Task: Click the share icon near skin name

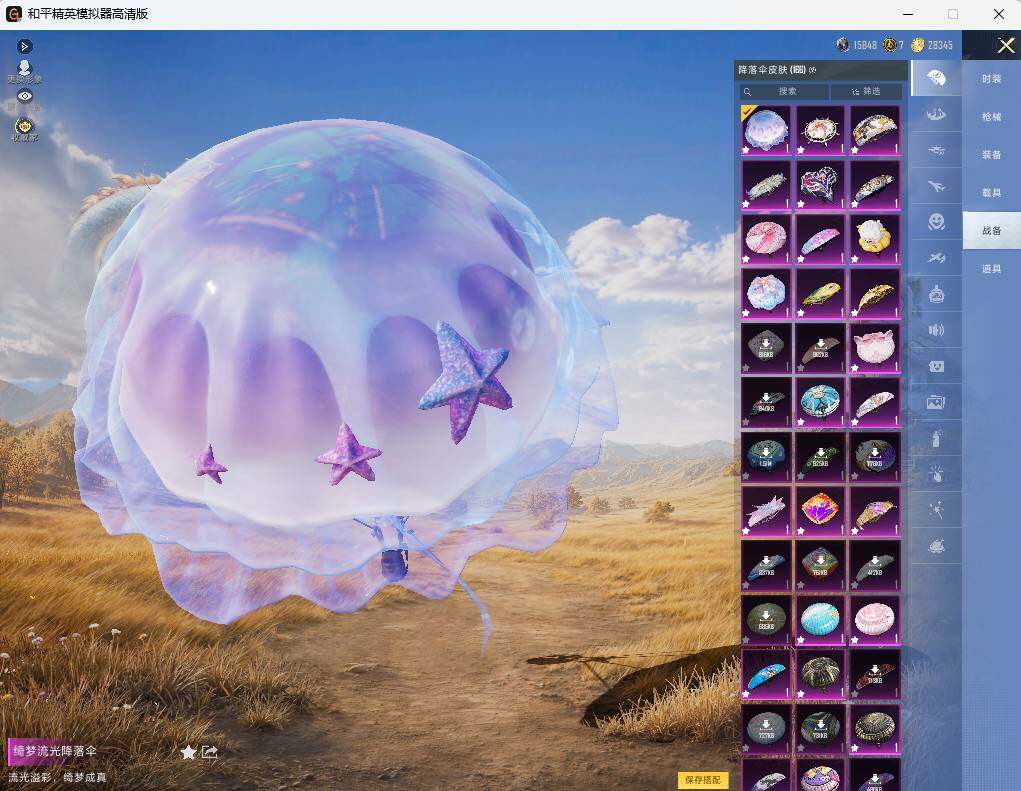Action: click(210, 753)
